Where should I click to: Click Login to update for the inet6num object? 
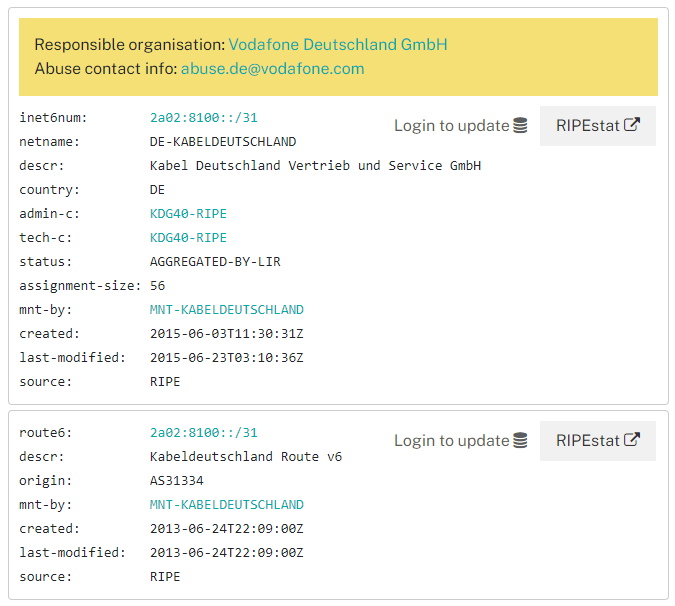pyautogui.click(x=460, y=126)
